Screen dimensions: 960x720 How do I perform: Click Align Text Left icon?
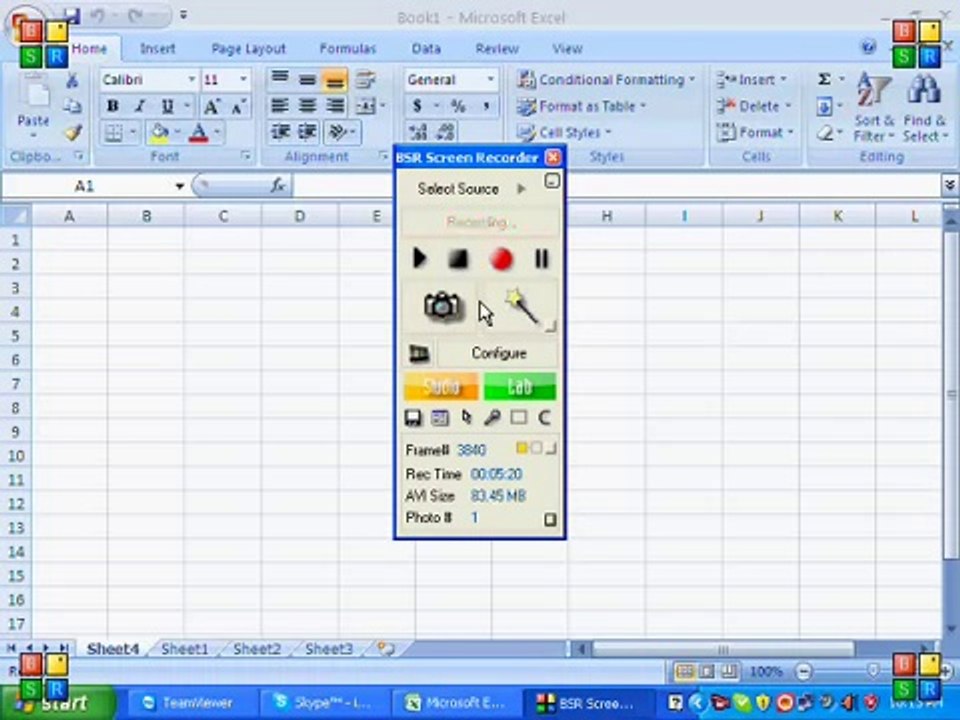point(280,106)
